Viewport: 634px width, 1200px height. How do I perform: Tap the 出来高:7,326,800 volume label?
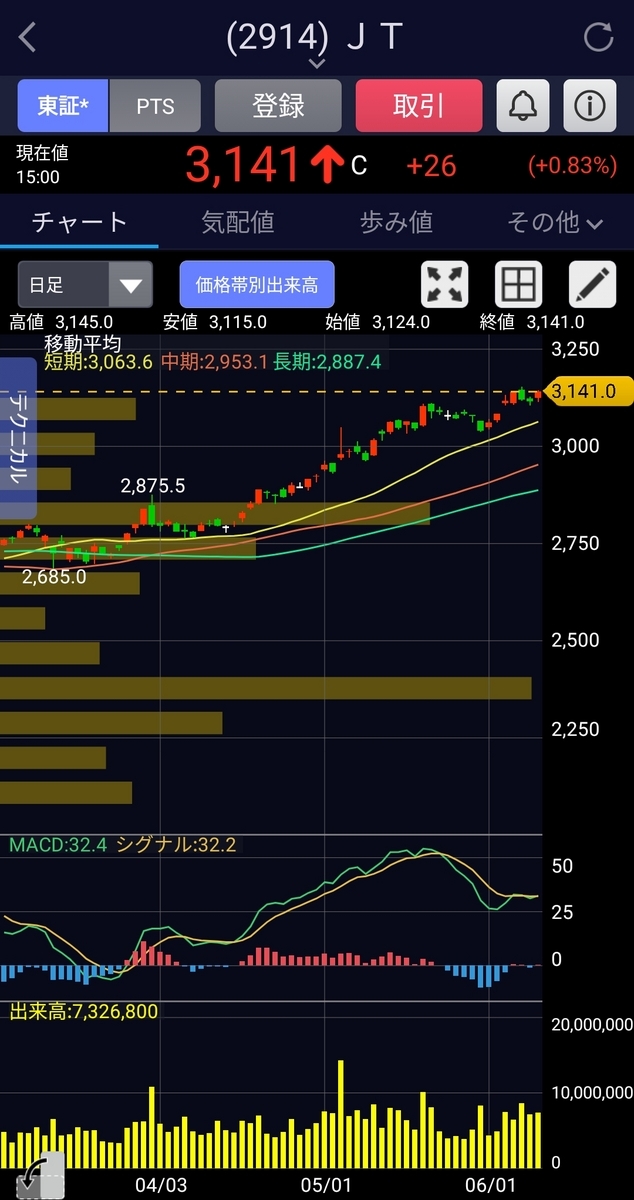click(x=84, y=1012)
